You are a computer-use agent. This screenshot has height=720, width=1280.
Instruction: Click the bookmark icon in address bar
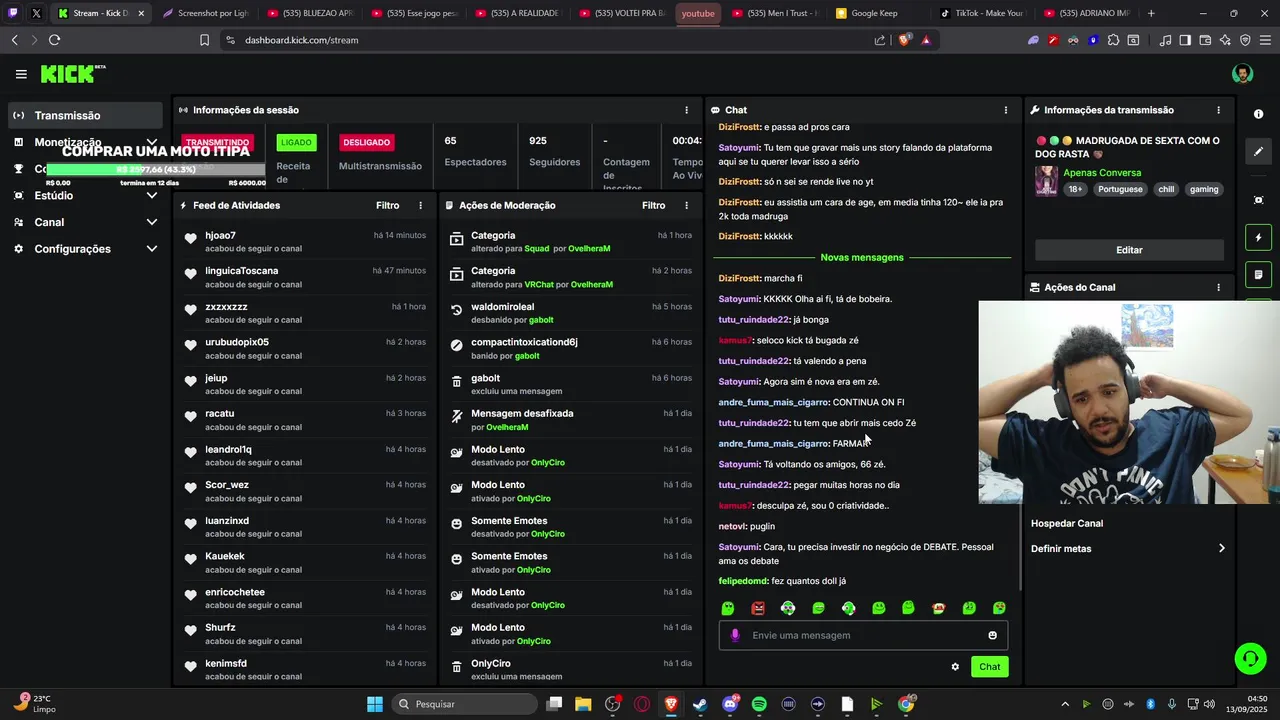point(204,40)
